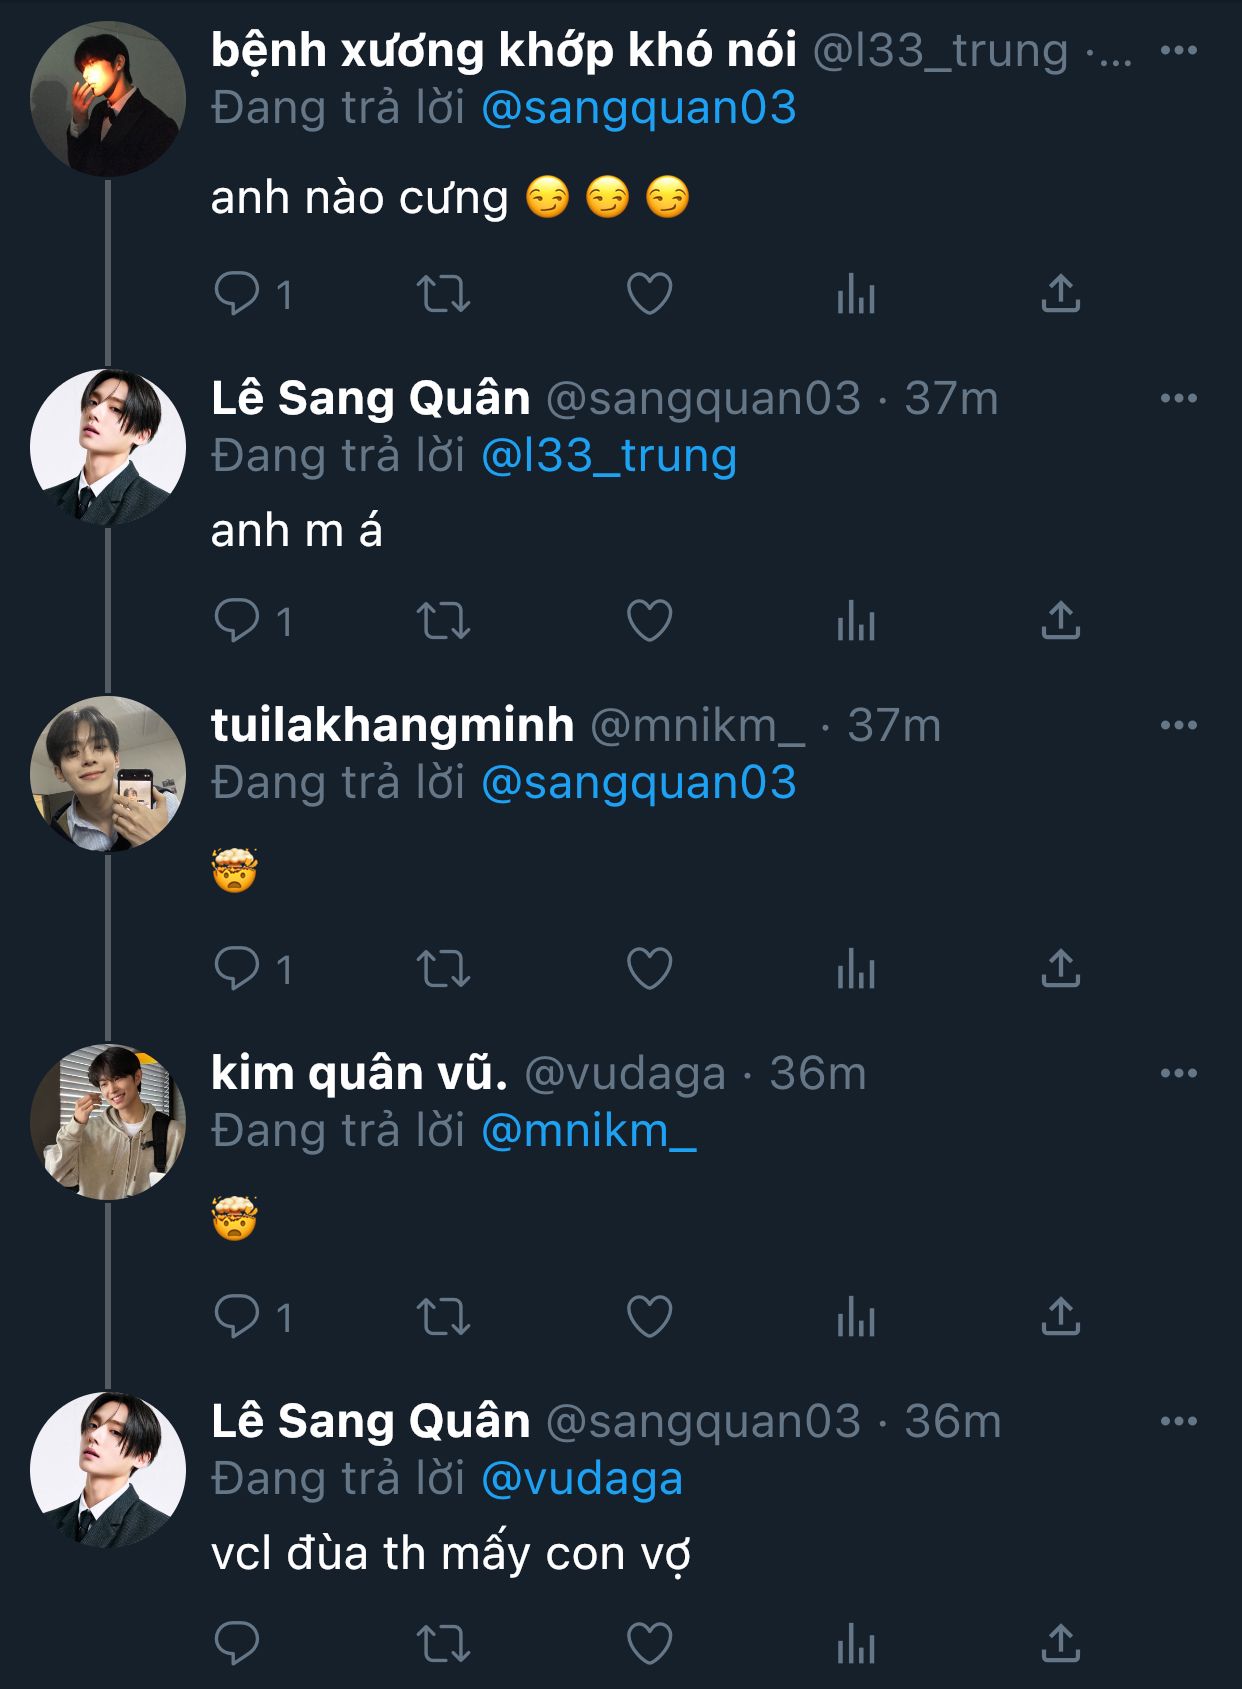Share tuilakhangminh's emoji tweet
This screenshot has width=1242, height=1689.
tap(1060, 968)
